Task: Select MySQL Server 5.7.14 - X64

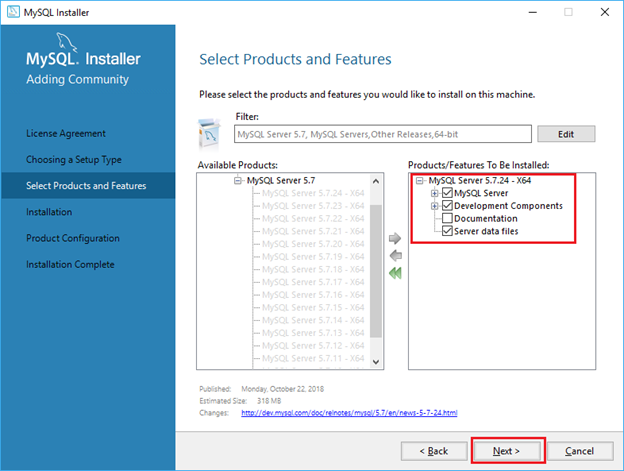Action: (x=313, y=321)
